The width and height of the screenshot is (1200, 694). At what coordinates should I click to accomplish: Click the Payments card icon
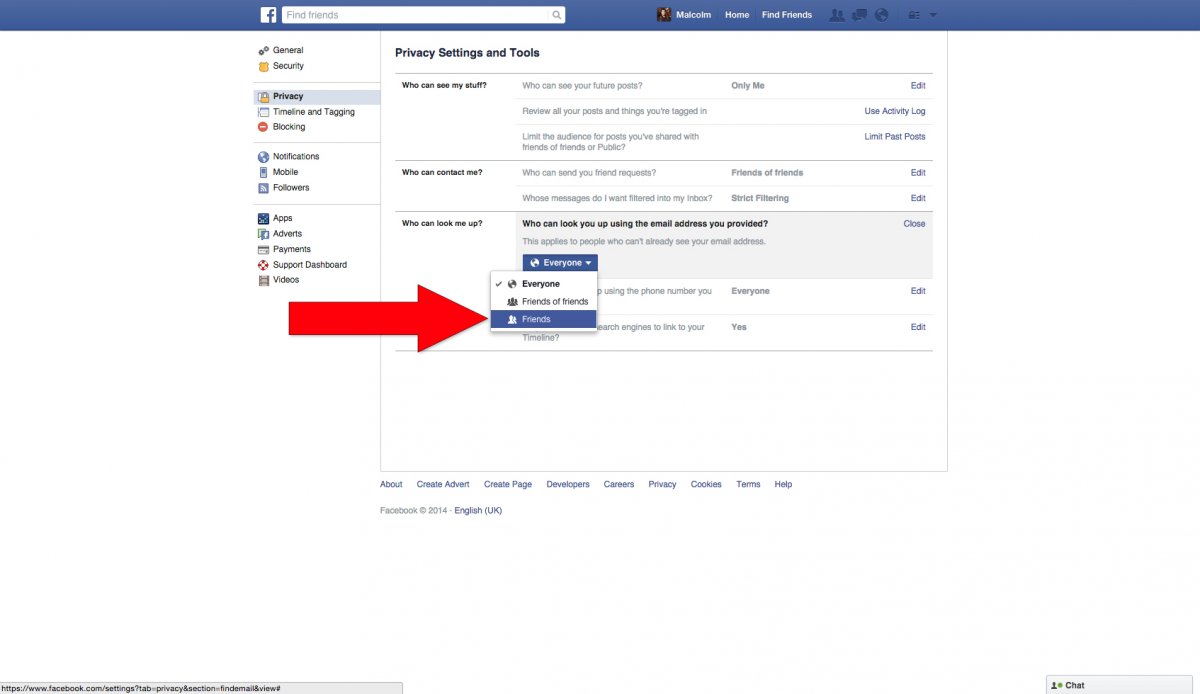point(263,249)
